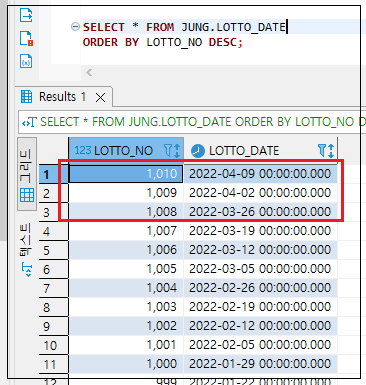366x385 pixels.
Task: Click the cell with value 1,006
Action: tap(126, 250)
